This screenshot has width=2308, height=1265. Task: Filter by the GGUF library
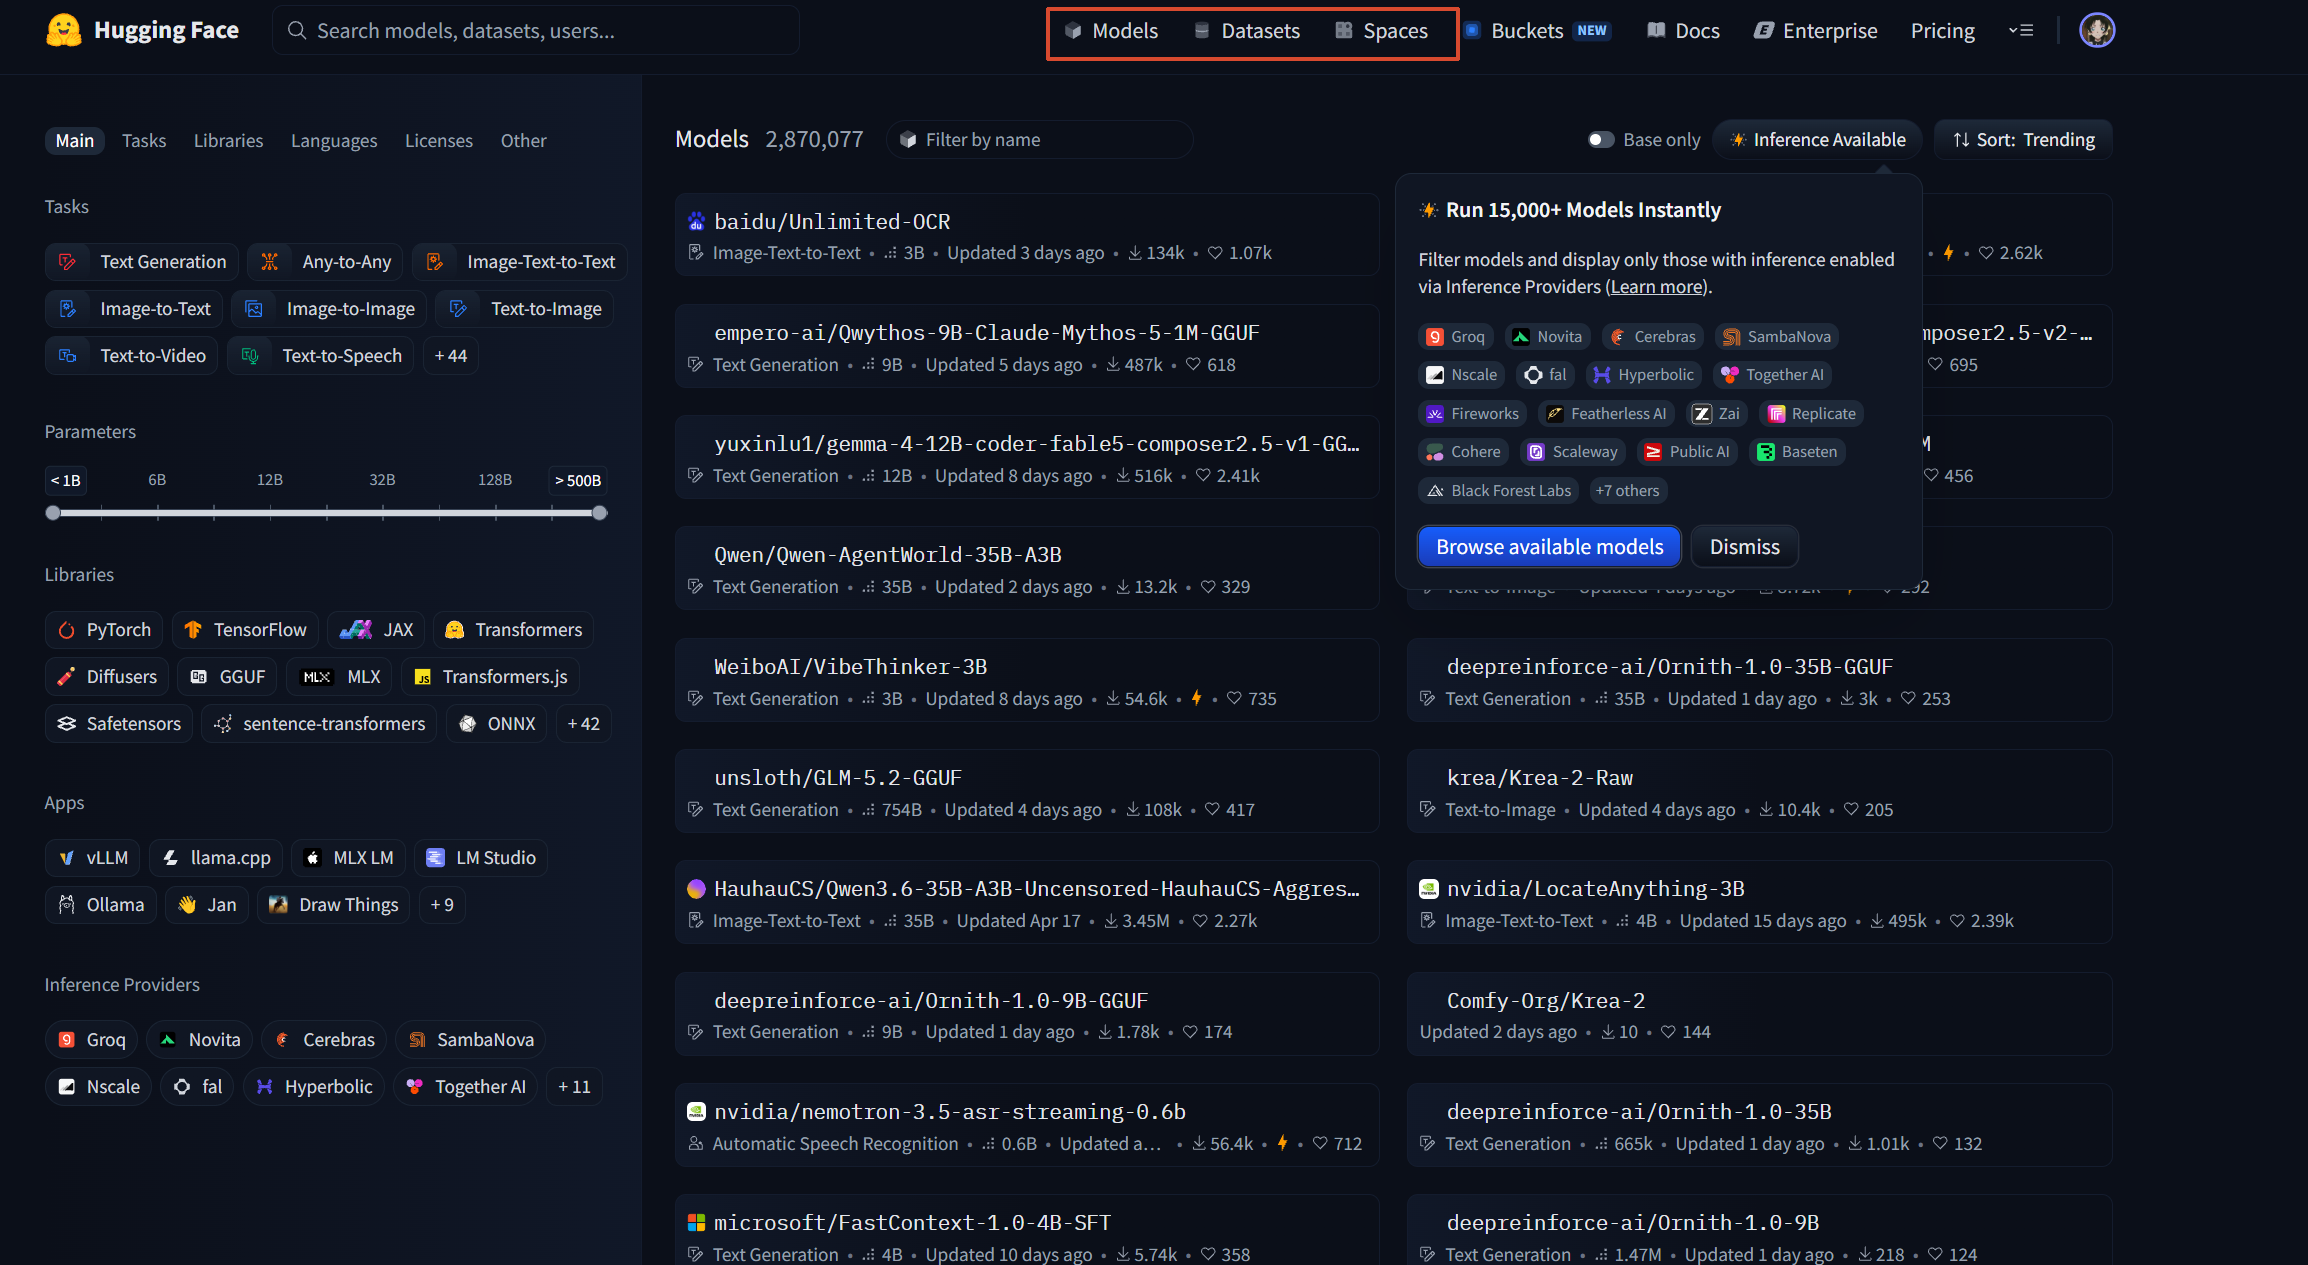click(227, 677)
